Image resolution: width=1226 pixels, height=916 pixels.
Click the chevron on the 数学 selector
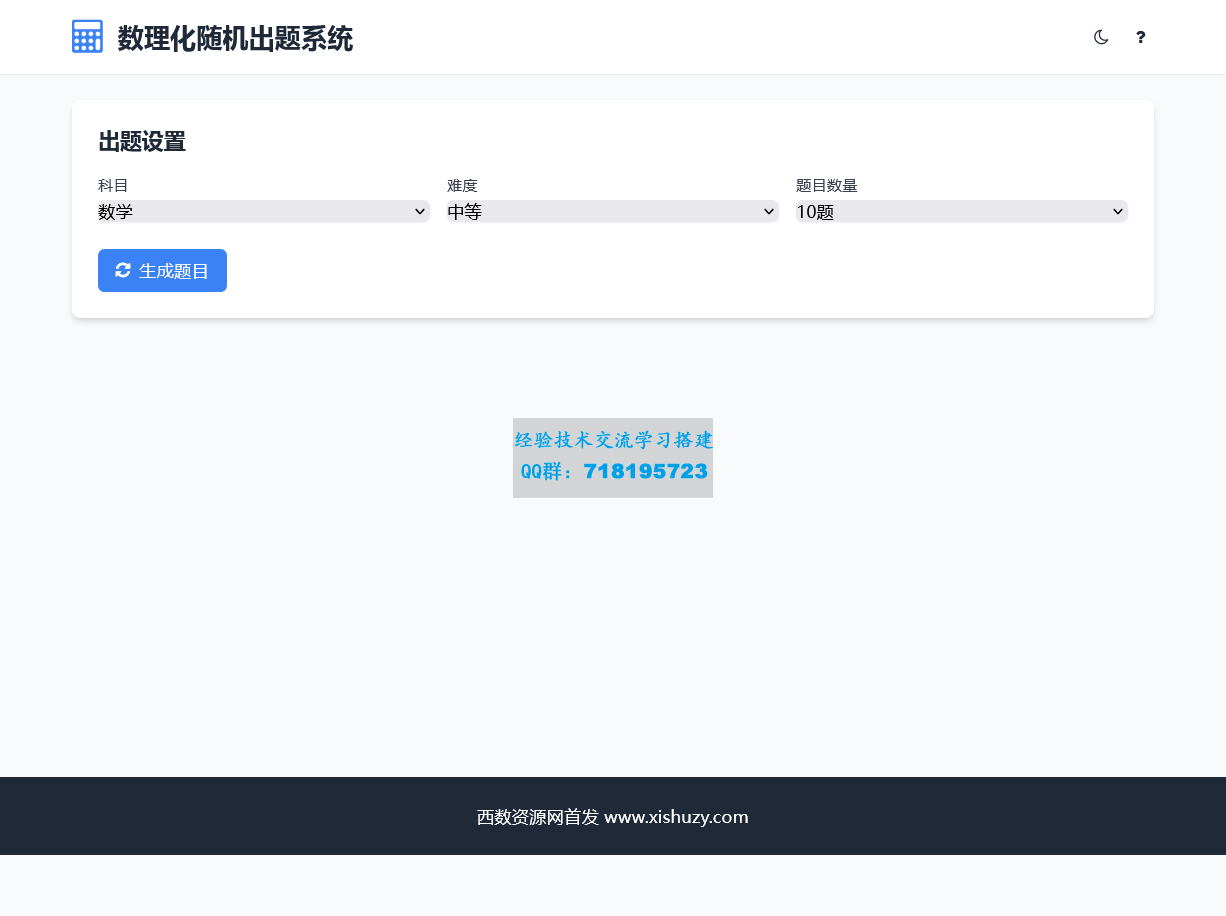420,211
